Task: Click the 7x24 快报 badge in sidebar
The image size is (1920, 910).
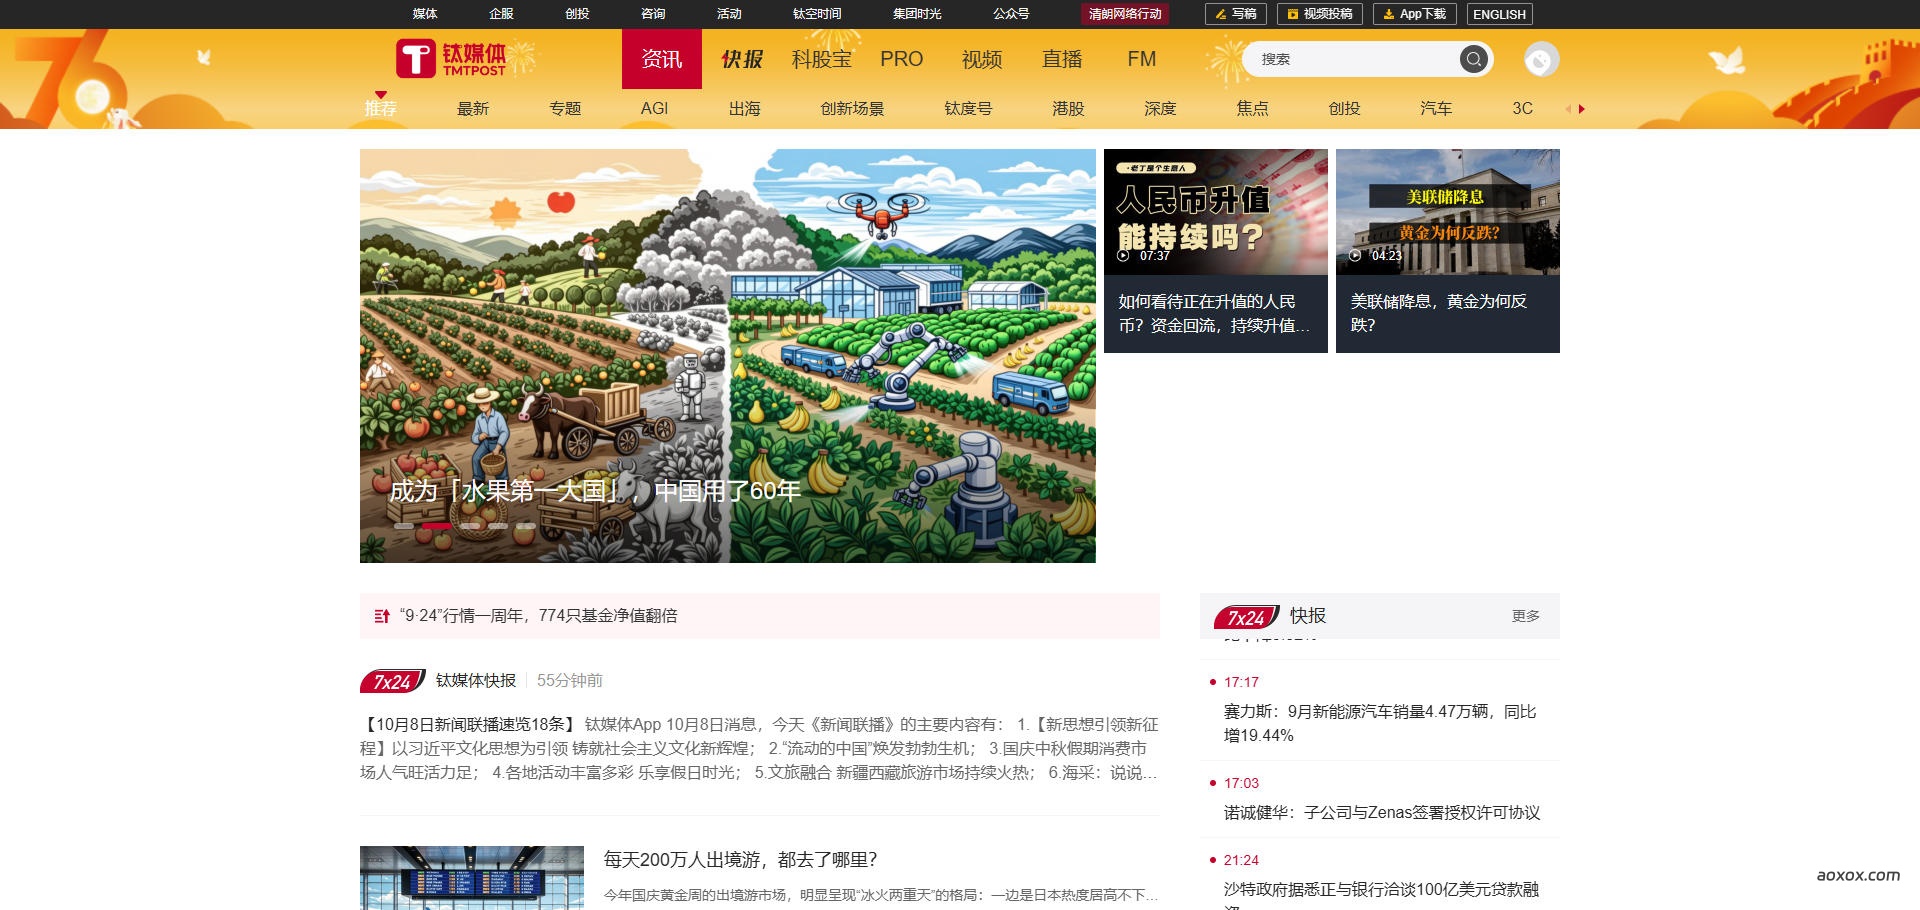Action: [1246, 617]
